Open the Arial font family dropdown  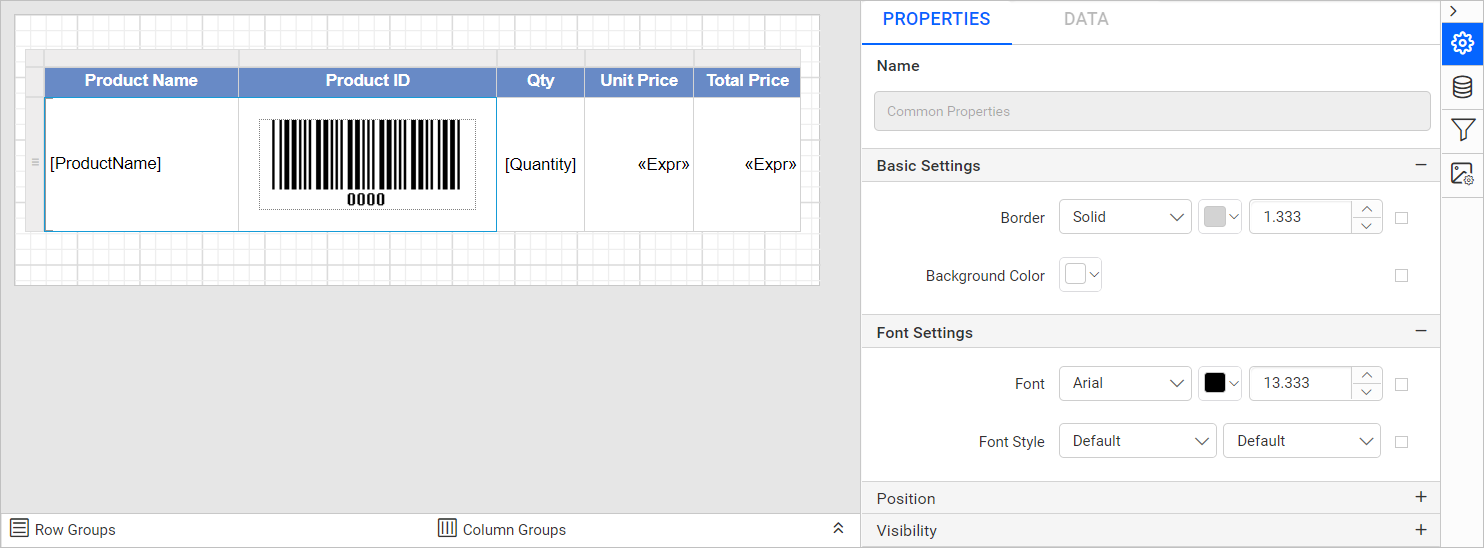tap(1125, 383)
